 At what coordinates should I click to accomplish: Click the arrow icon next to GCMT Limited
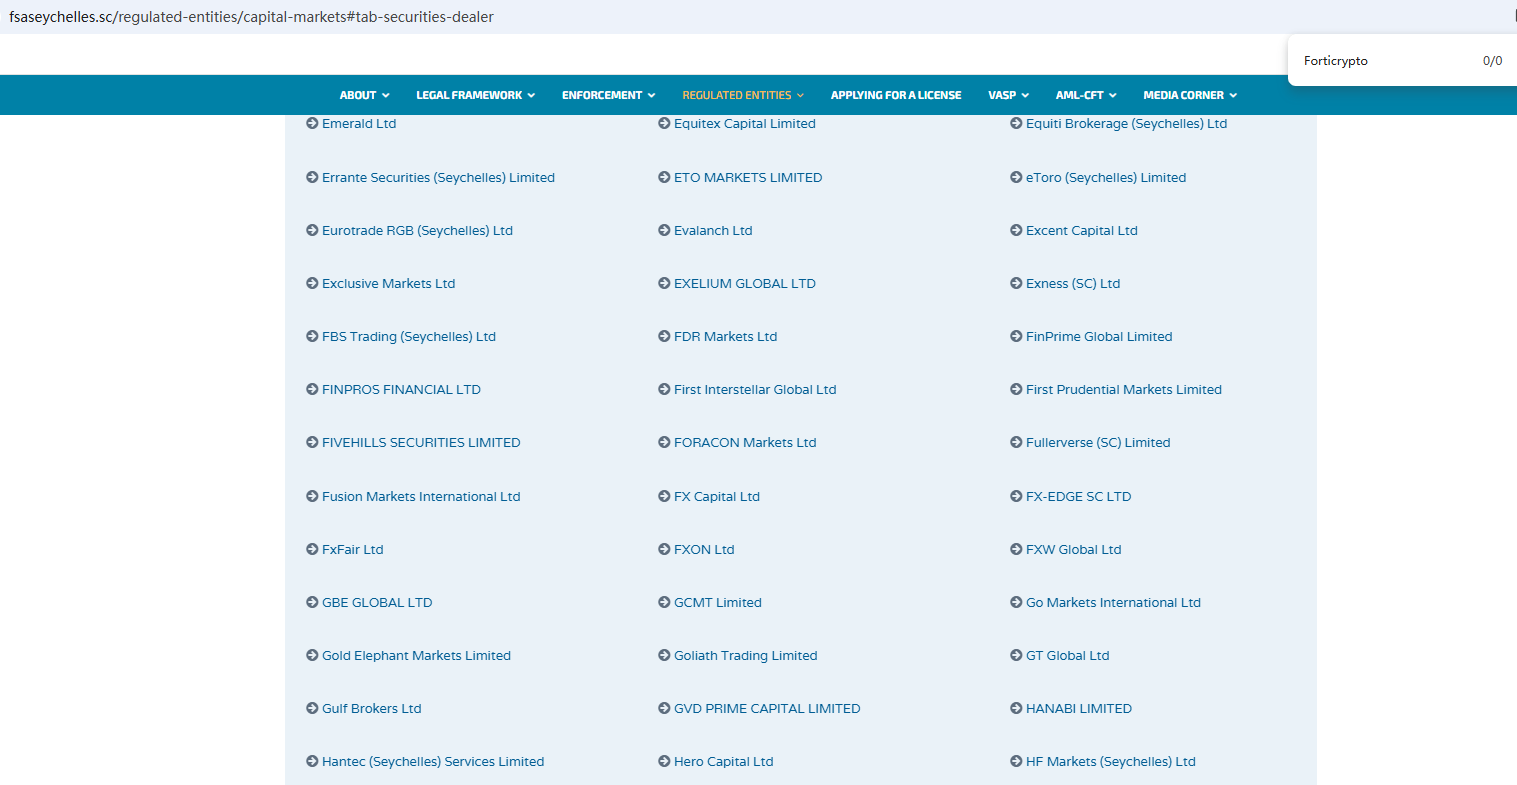(664, 602)
